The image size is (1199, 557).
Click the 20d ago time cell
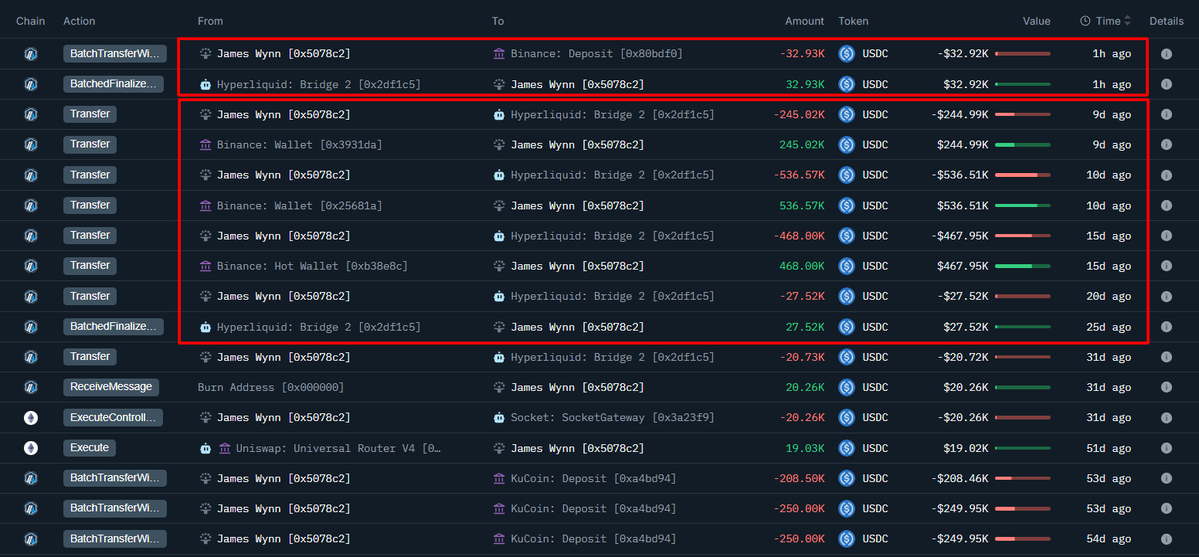(1109, 296)
